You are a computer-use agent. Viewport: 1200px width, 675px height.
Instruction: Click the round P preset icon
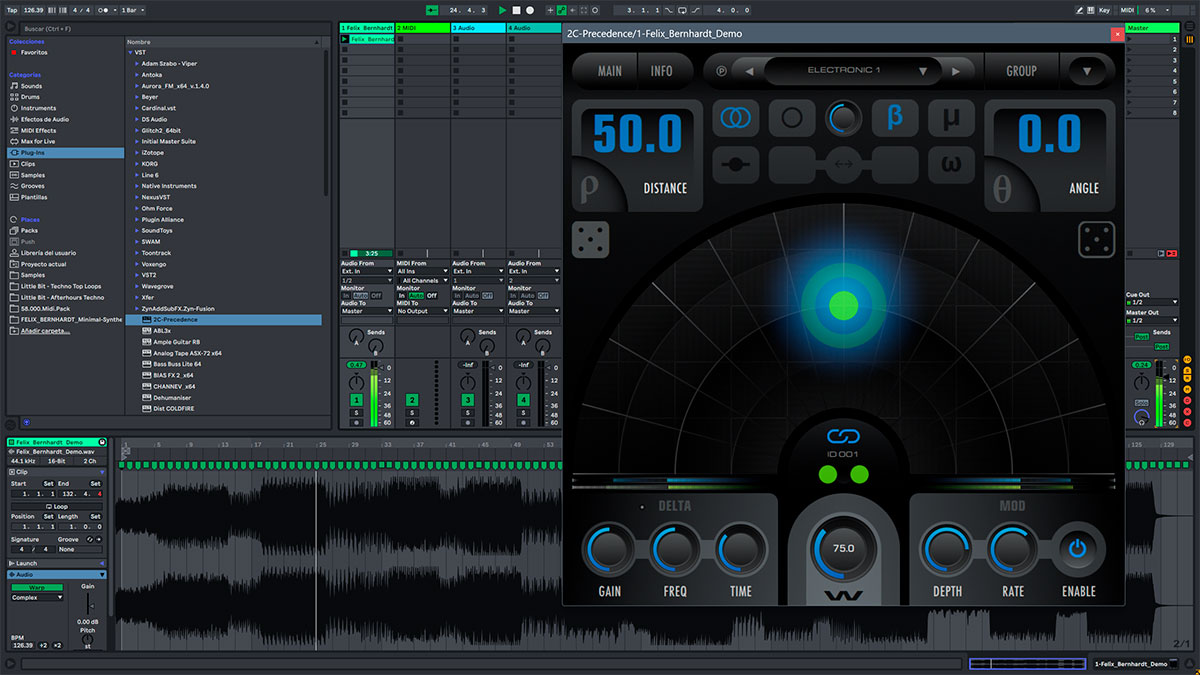point(722,71)
